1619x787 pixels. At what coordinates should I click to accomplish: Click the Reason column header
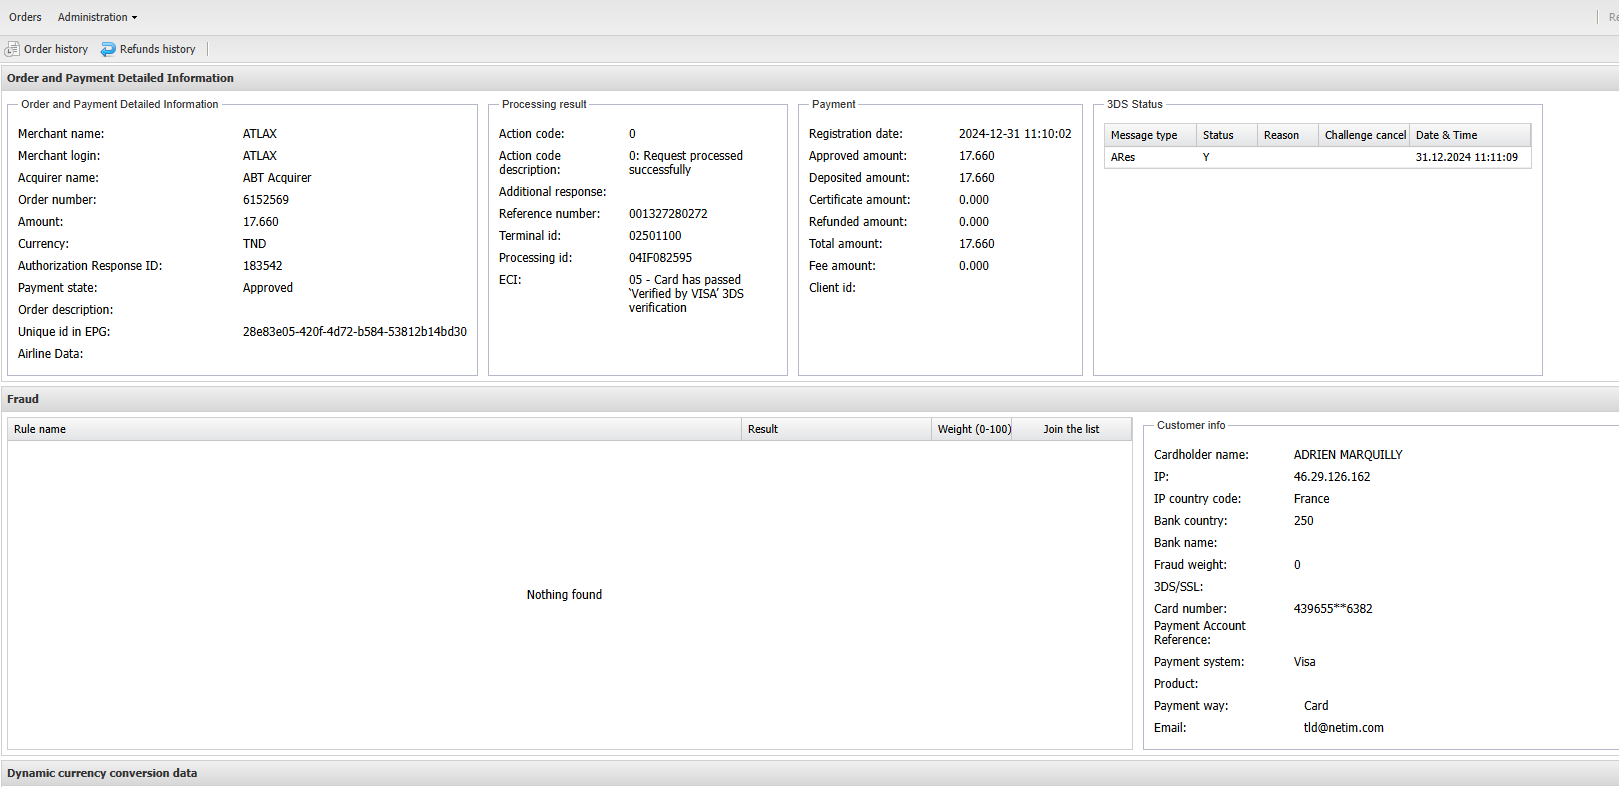[x=1281, y=135]
